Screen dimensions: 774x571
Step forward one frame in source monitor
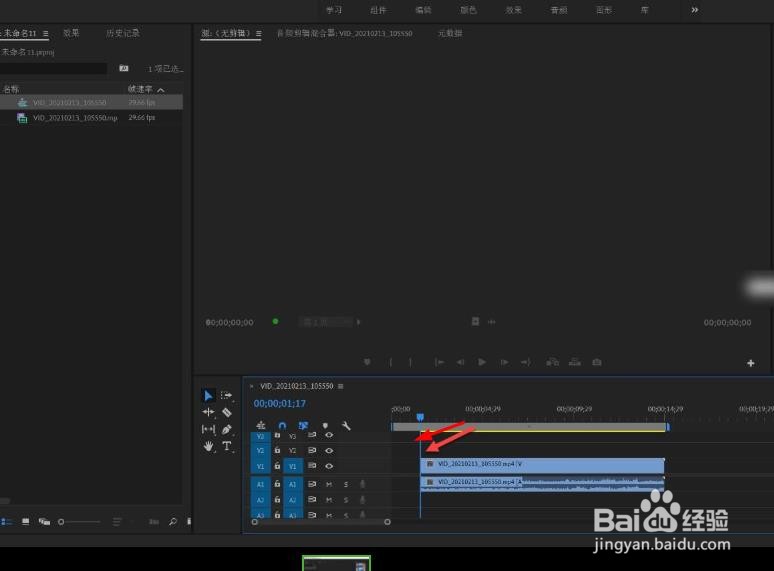pyautogui.click(x=504, y=362)
